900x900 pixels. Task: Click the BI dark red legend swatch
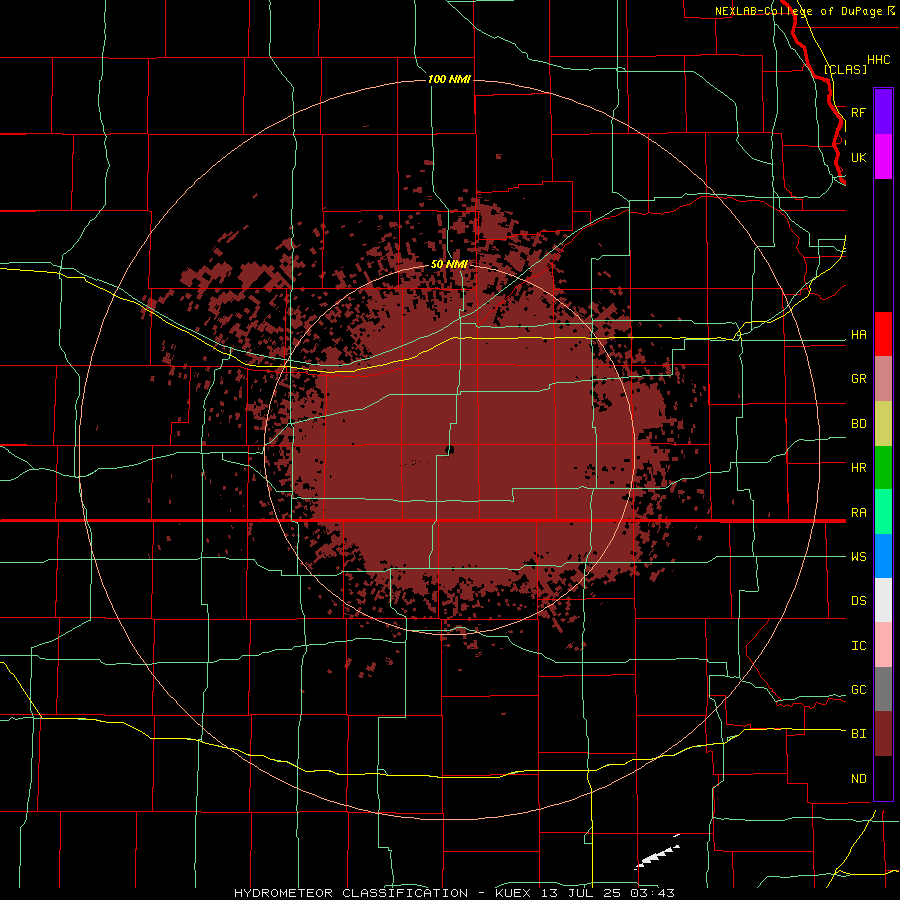[x=883, y=734]
